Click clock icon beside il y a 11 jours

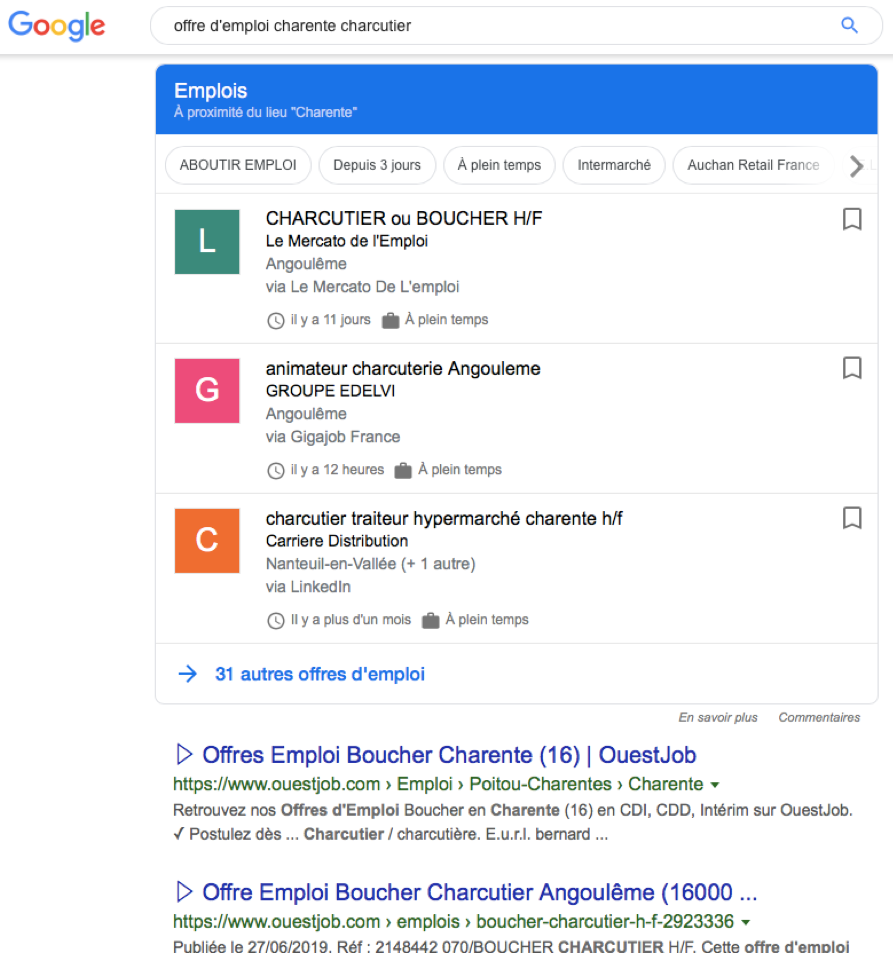tap(275, 320)
